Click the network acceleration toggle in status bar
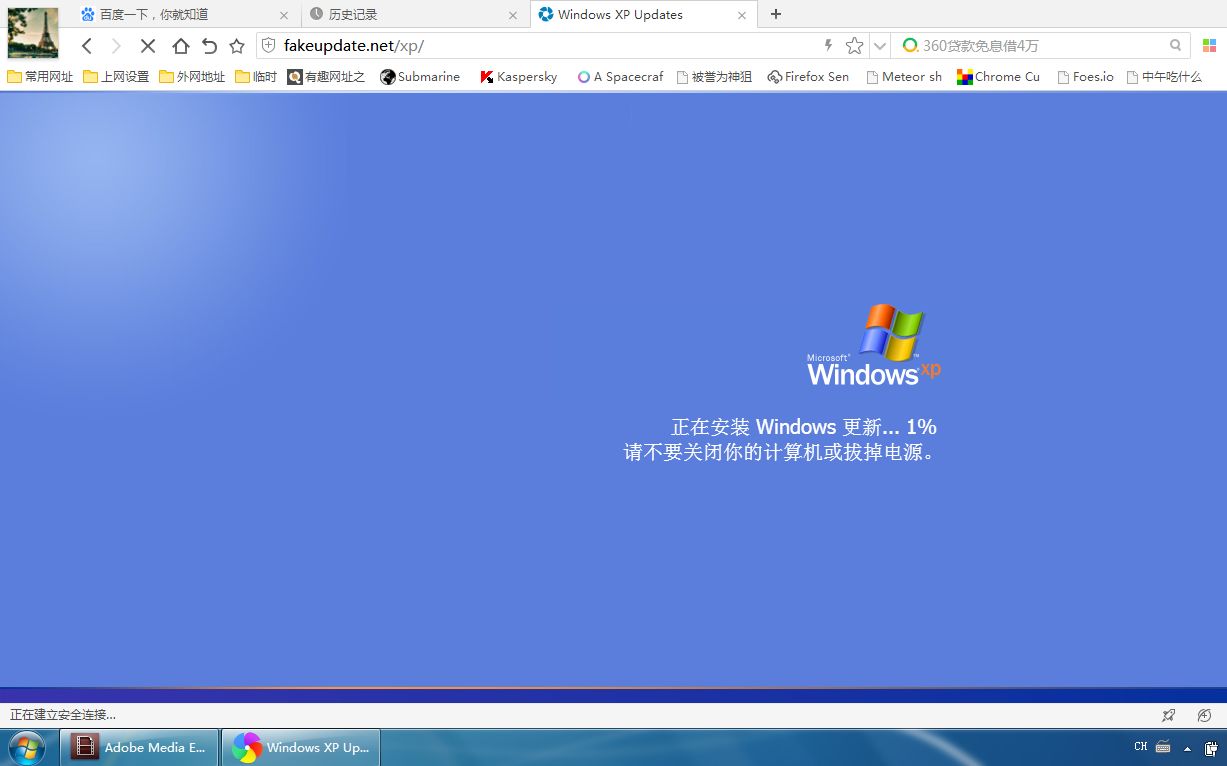The image size is (1227, 766). tap(1200, 716)
